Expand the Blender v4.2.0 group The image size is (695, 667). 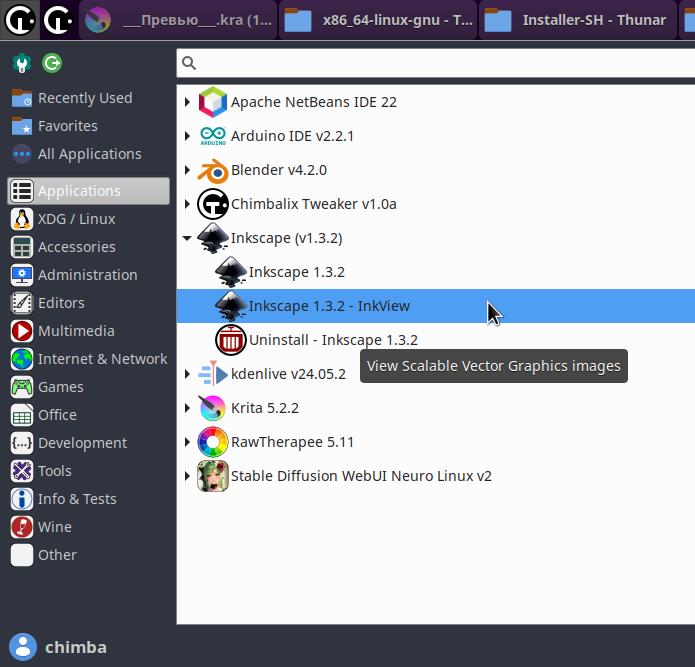point(187,170)
